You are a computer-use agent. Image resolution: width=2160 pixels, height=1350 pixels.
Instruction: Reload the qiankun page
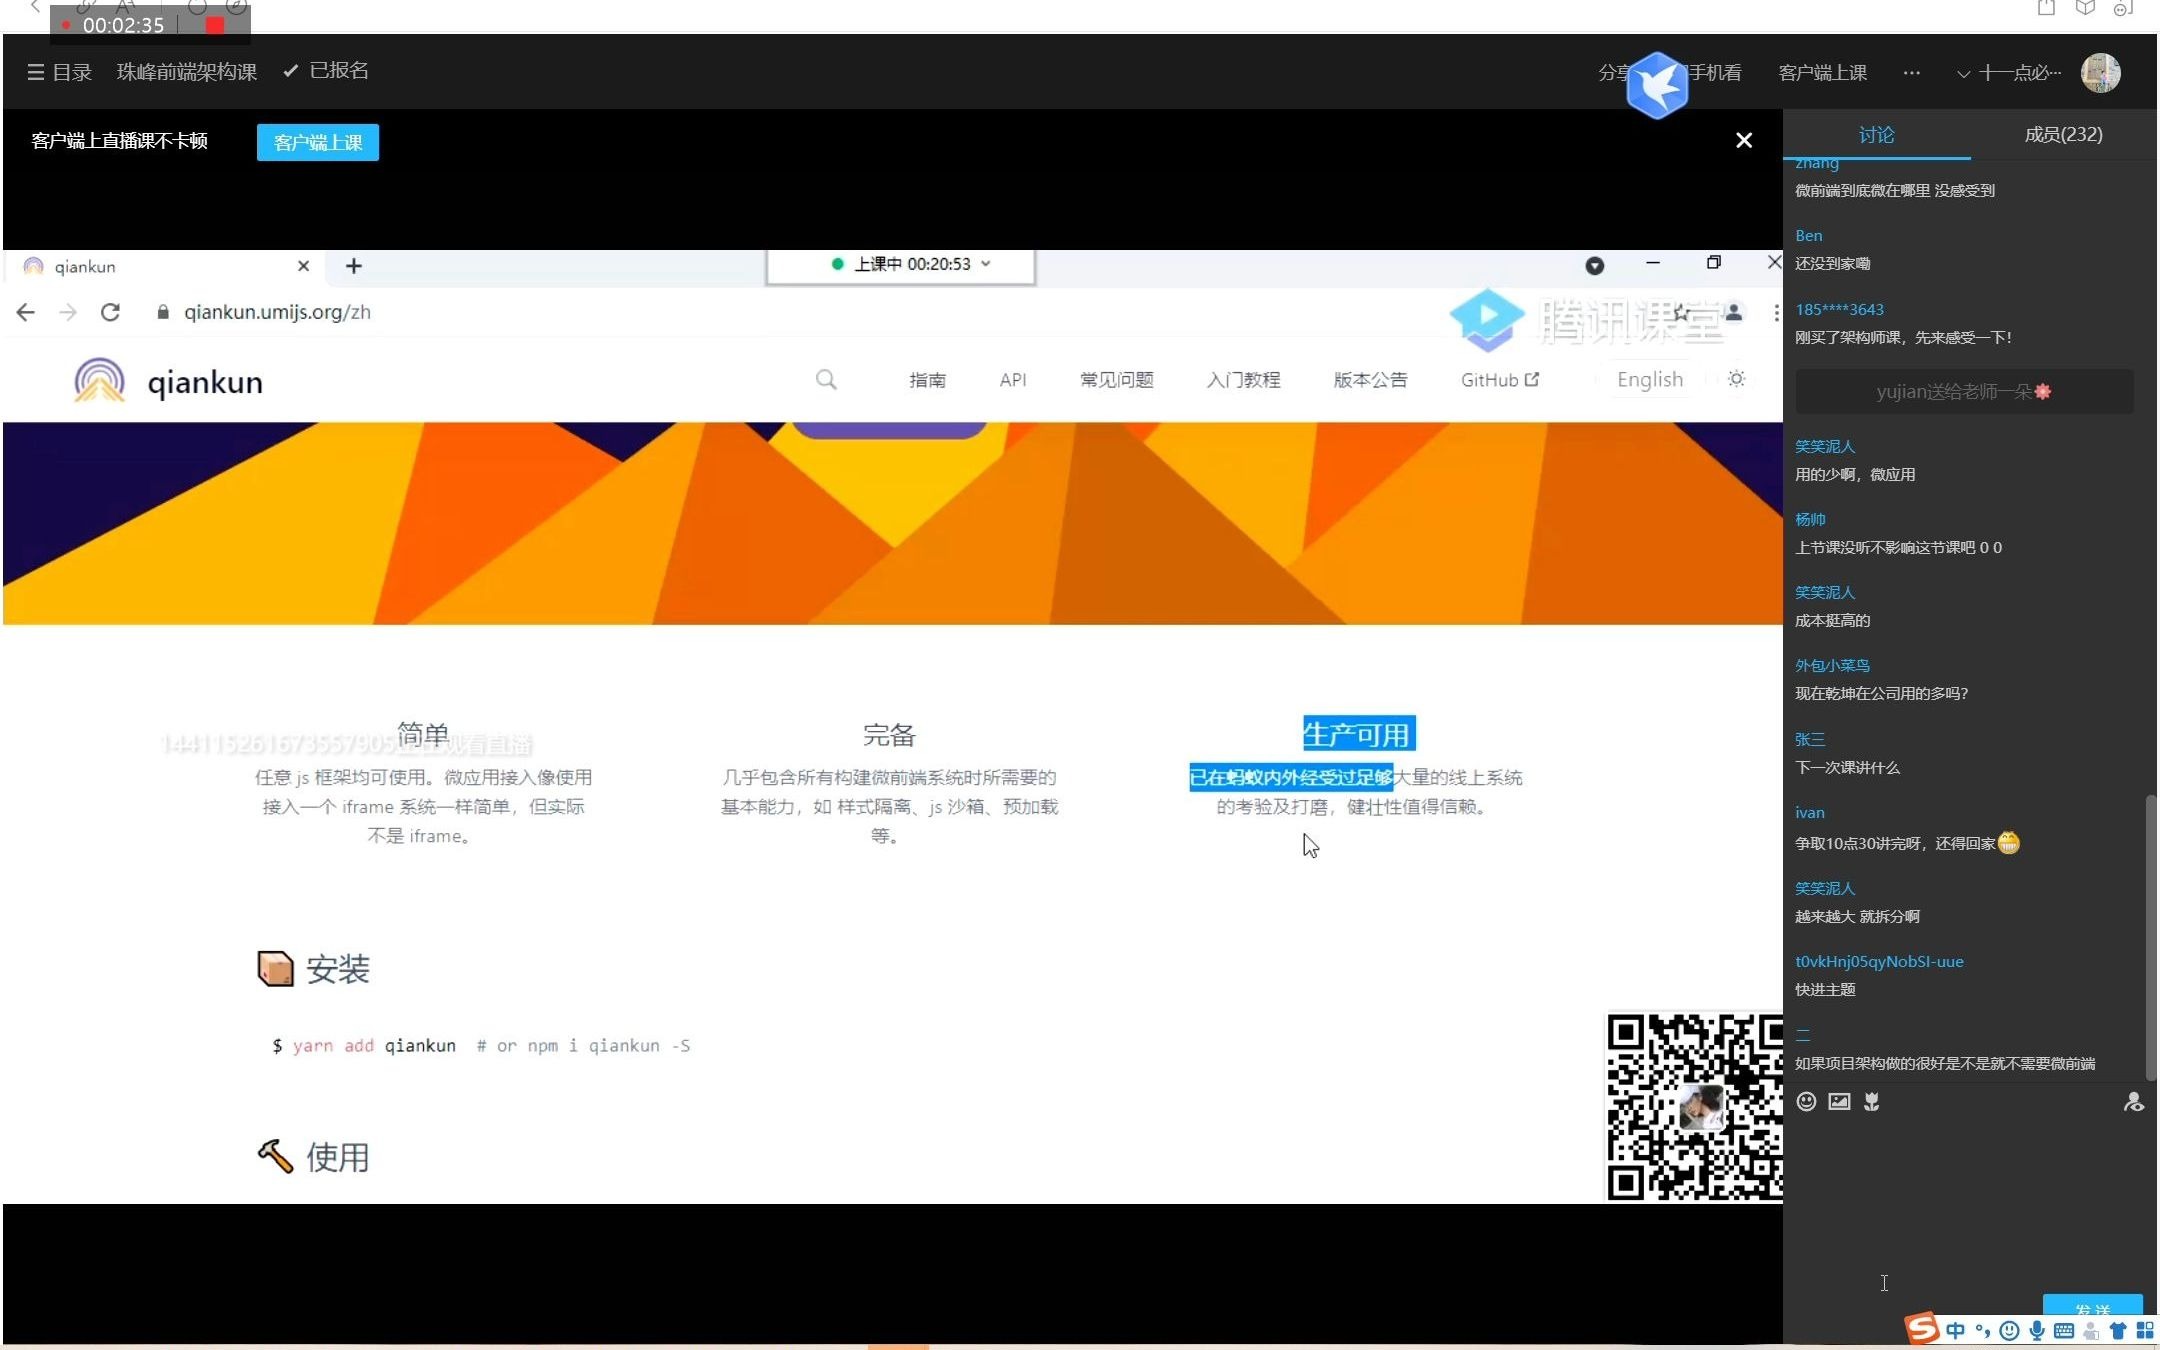[x=110, y=312]
